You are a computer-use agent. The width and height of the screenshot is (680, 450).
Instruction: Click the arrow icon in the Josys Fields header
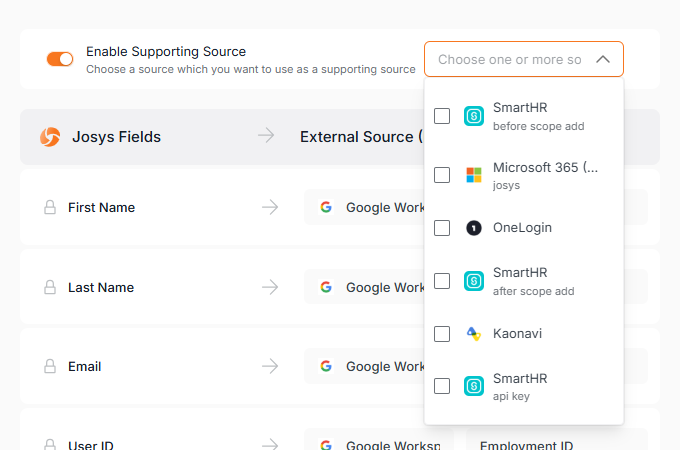[x=266, y=136]
